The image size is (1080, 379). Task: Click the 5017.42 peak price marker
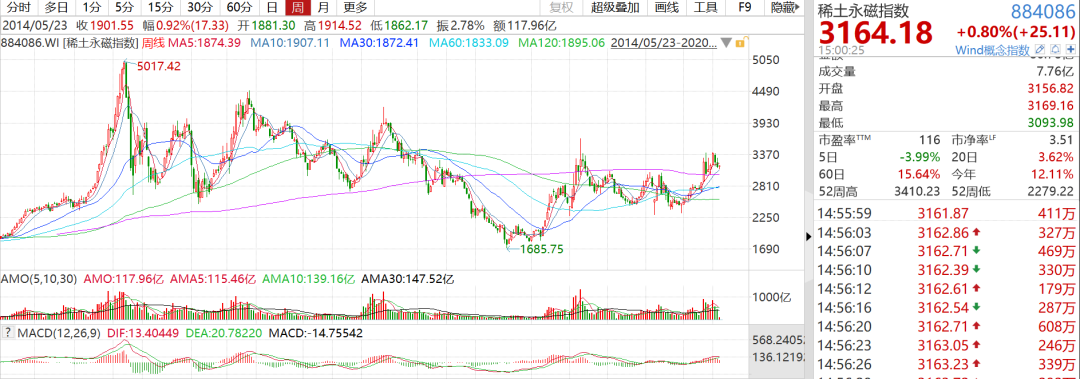(x=159, y=66)
